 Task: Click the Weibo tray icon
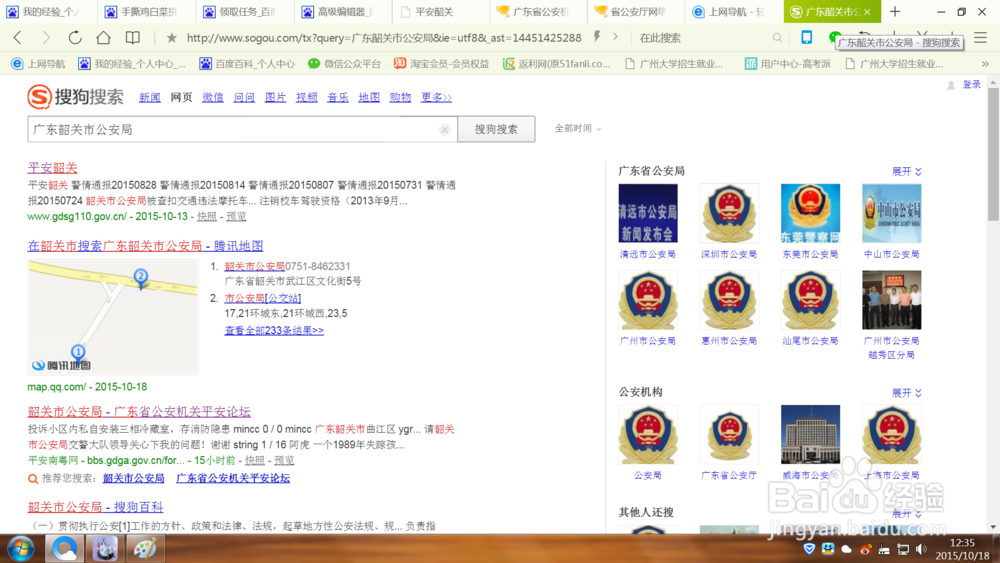(x=865, y=549)
